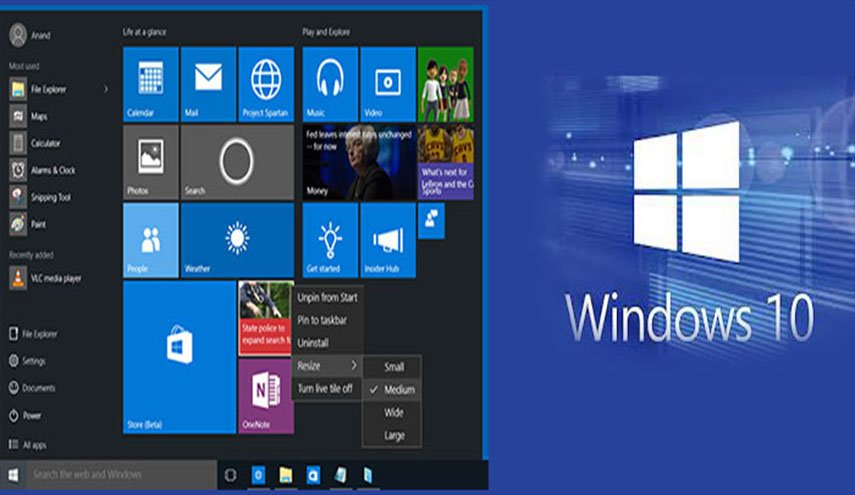The width and height of the screenshot is (855, 495).
Task: Open the People tile
Action: (x=151, y=240)
